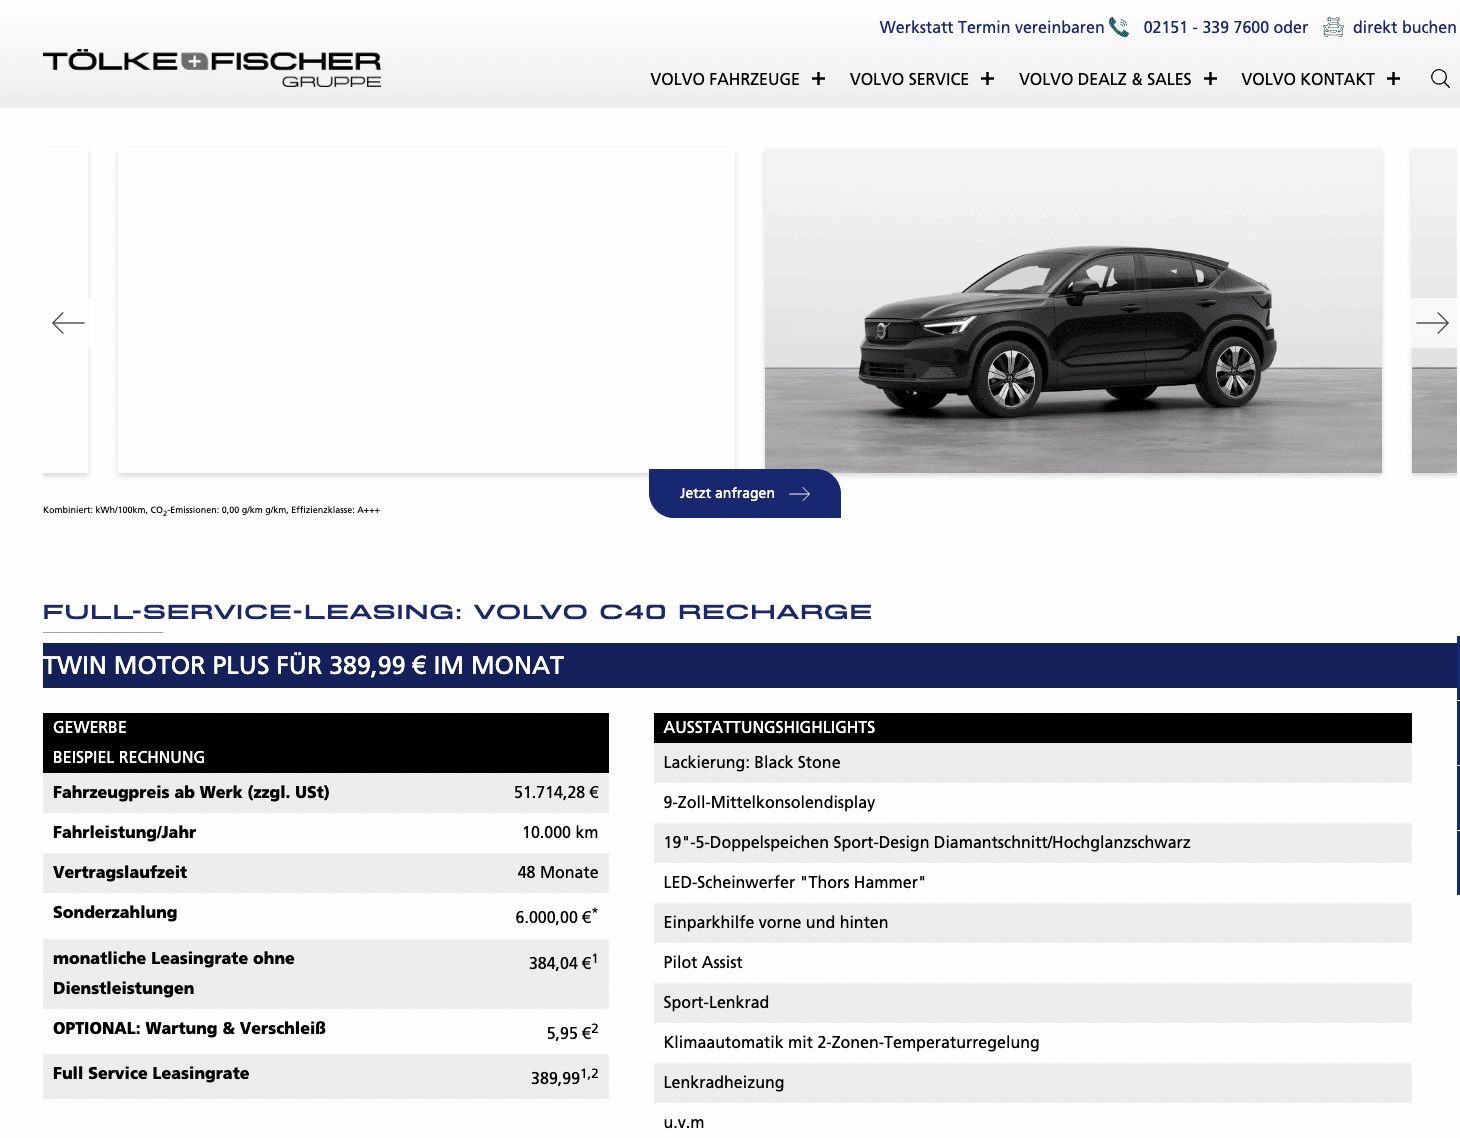Select Vertragslaufzeit value 48 Monate

pos(558,872)
